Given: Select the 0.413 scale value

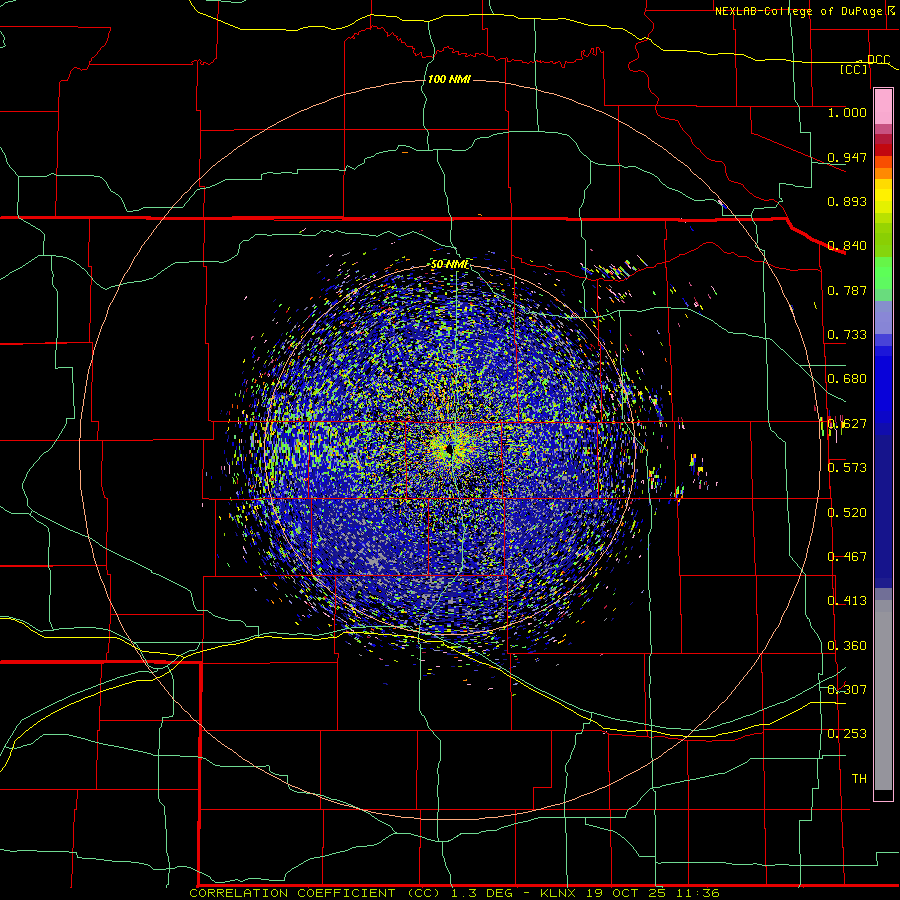Looking at the screenshot, I should [x=847, y=601].
